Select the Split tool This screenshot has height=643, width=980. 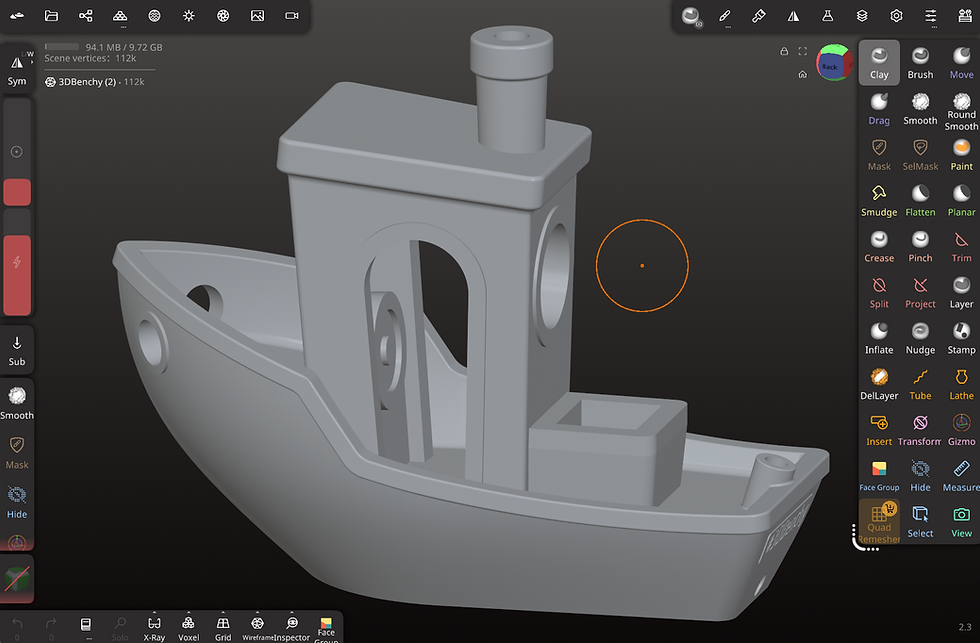879,292
